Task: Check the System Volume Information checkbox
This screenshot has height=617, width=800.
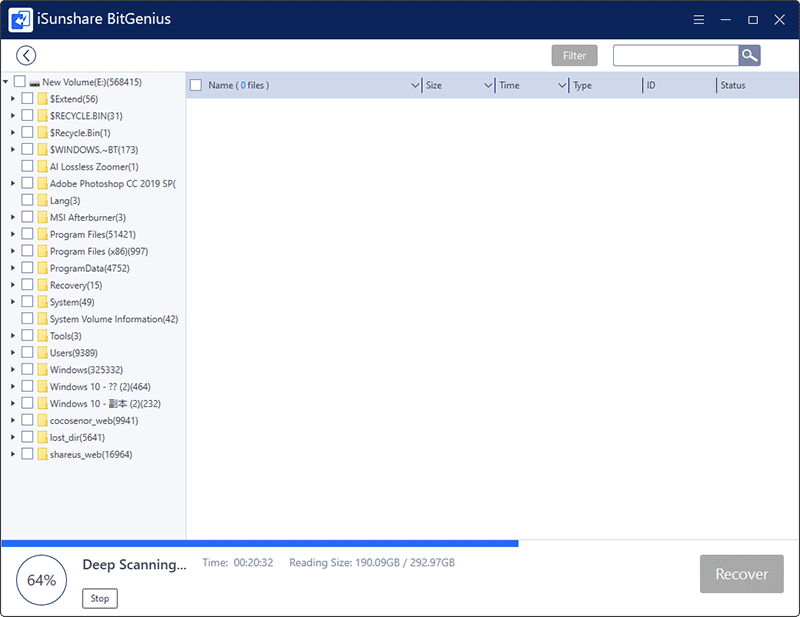Action: 27,318
